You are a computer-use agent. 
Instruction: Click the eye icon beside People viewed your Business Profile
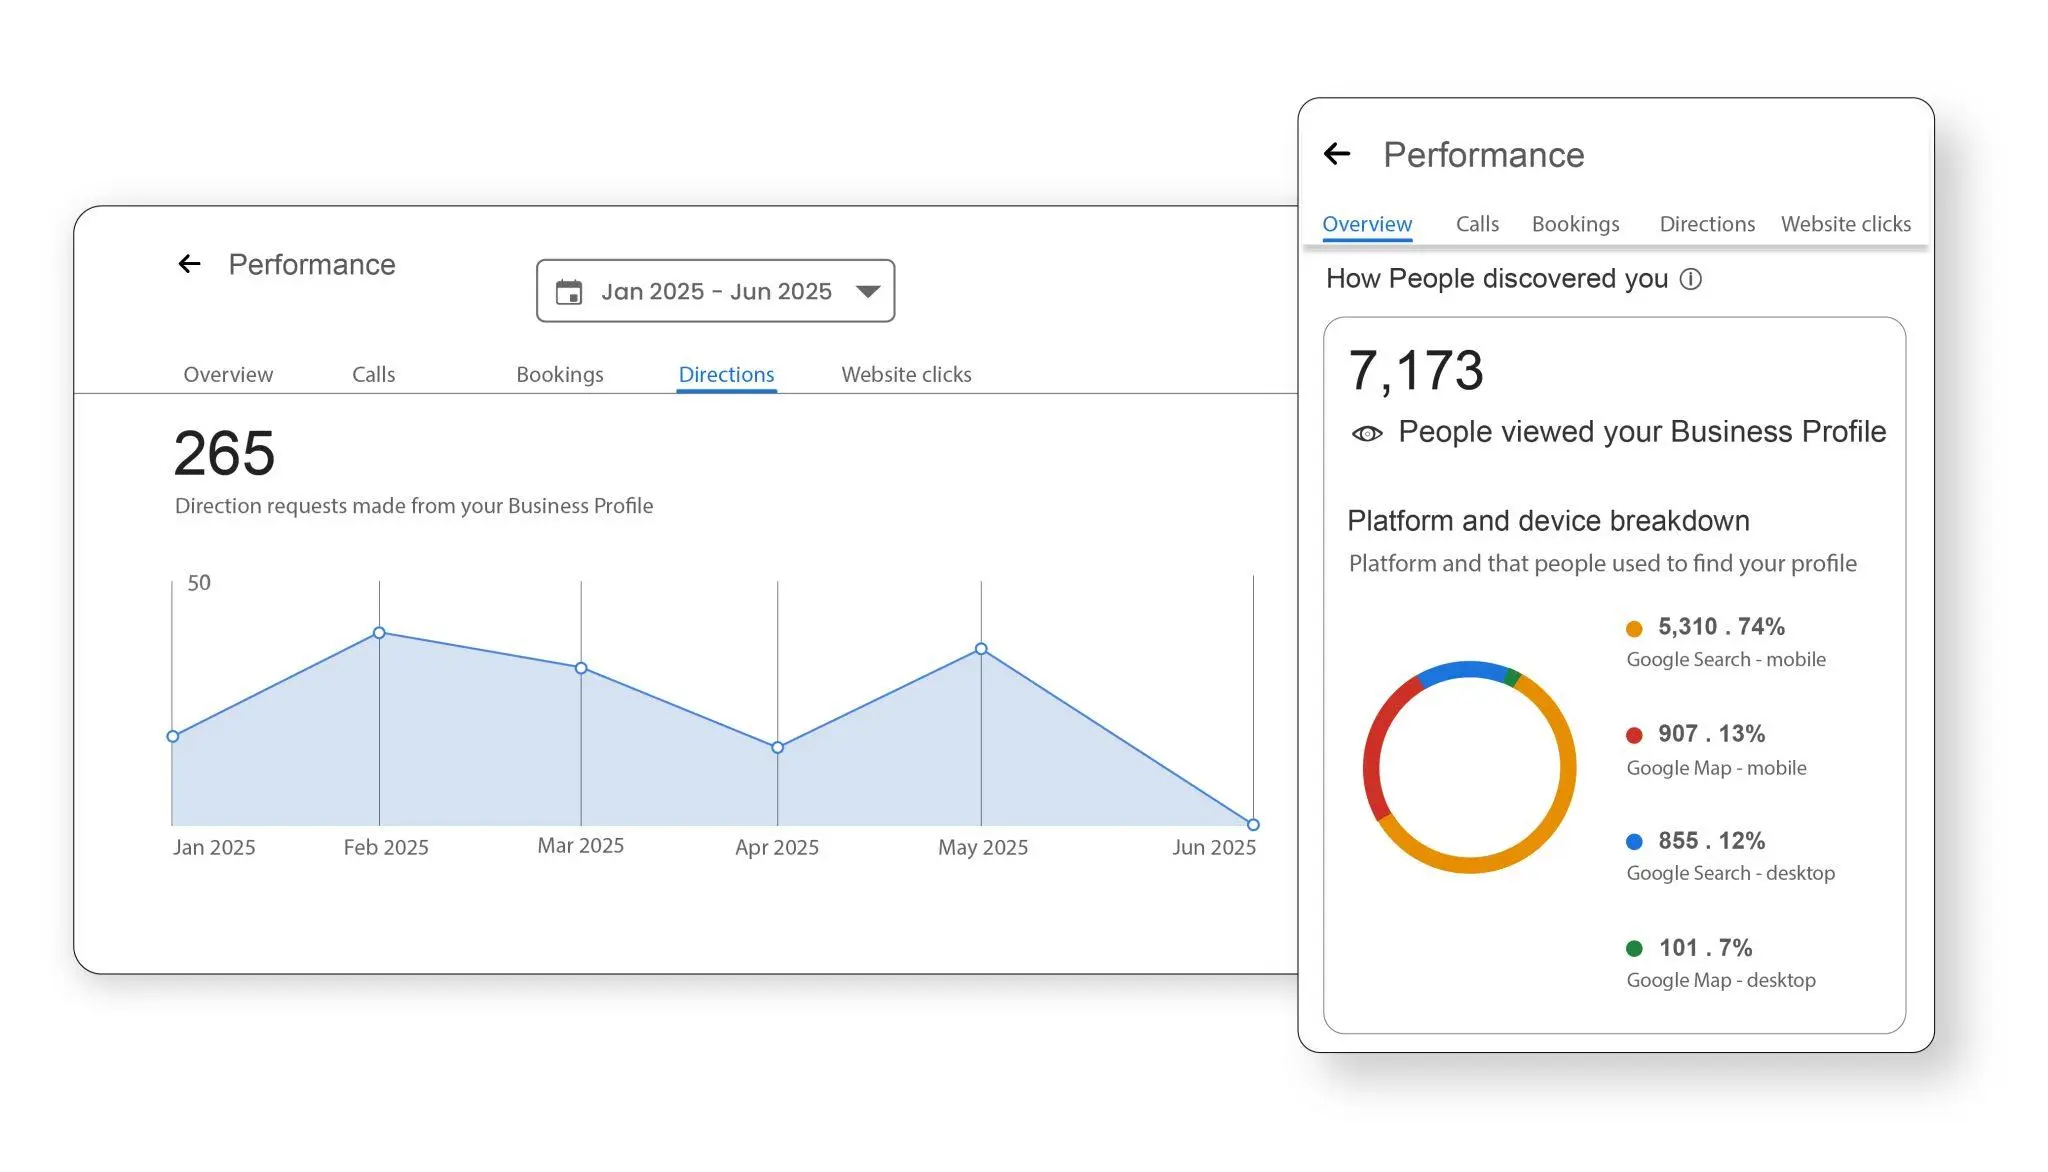coord(1367,433)
